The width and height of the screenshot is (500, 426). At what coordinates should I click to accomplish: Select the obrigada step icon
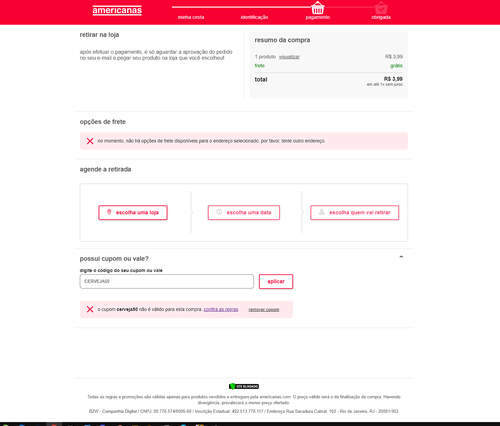tap(381, 8)
